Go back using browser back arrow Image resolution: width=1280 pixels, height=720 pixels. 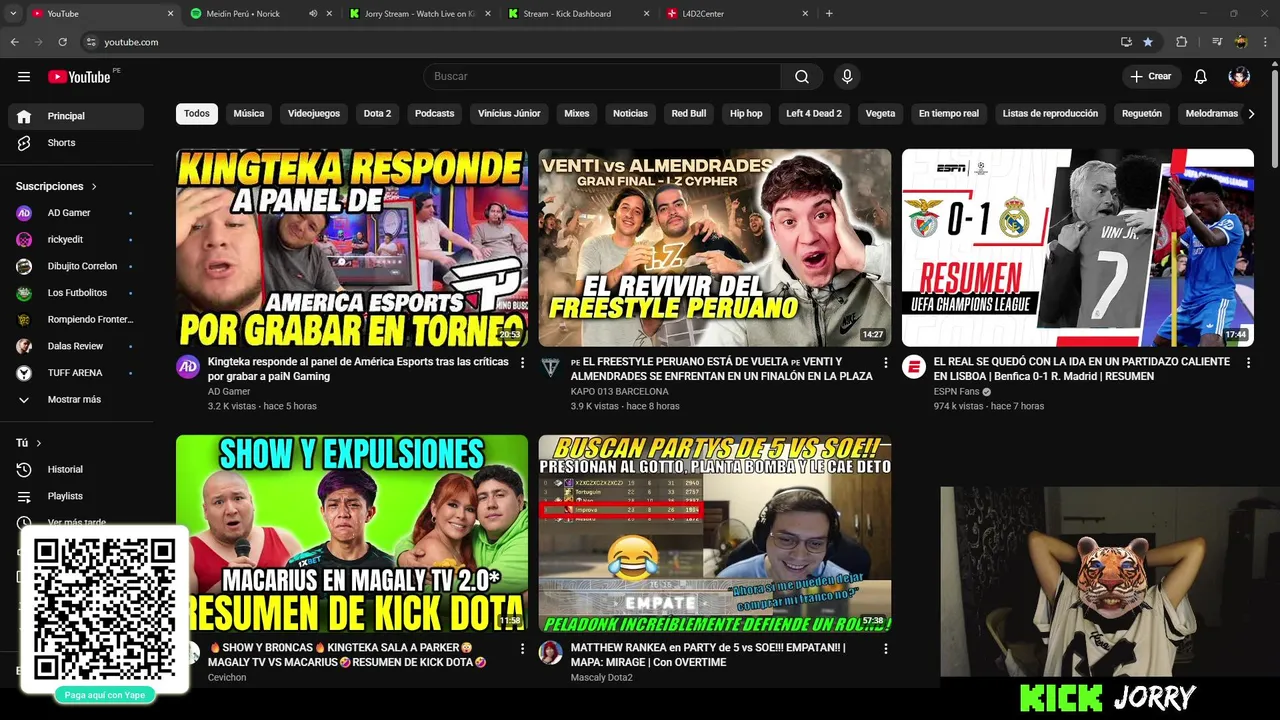pos(14,42)
